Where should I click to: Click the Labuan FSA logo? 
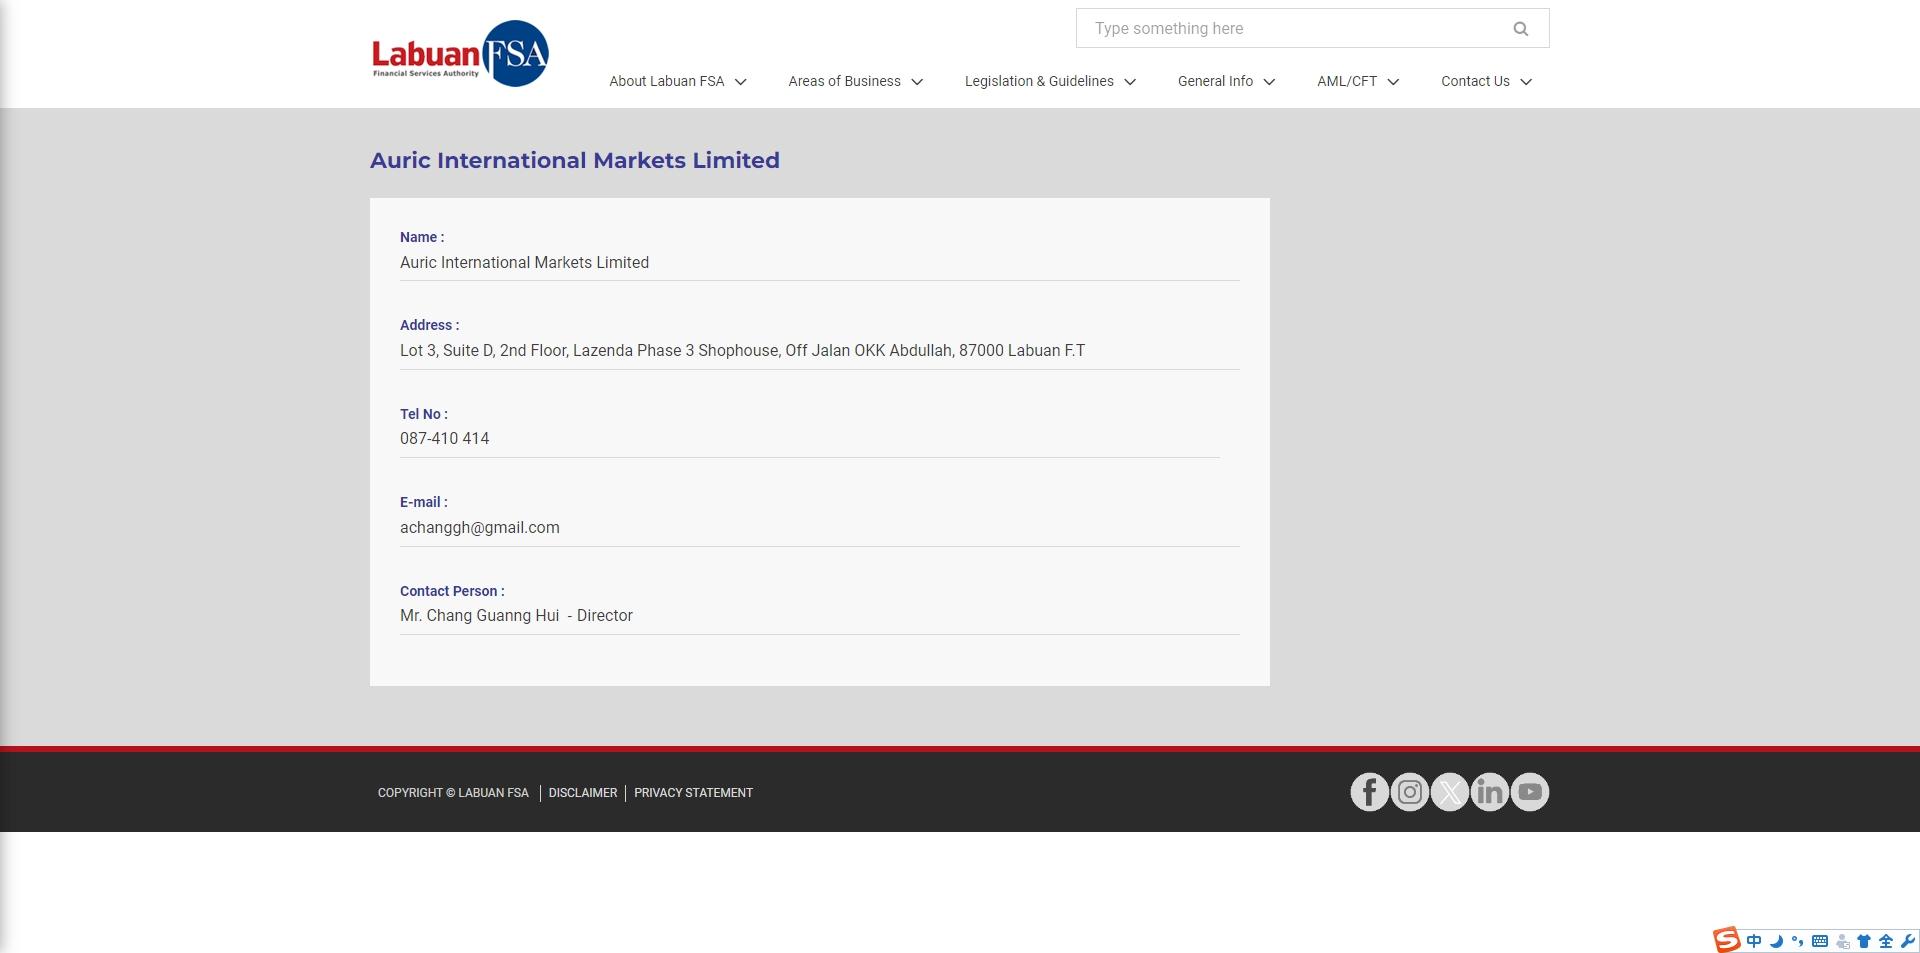point(460,53)
